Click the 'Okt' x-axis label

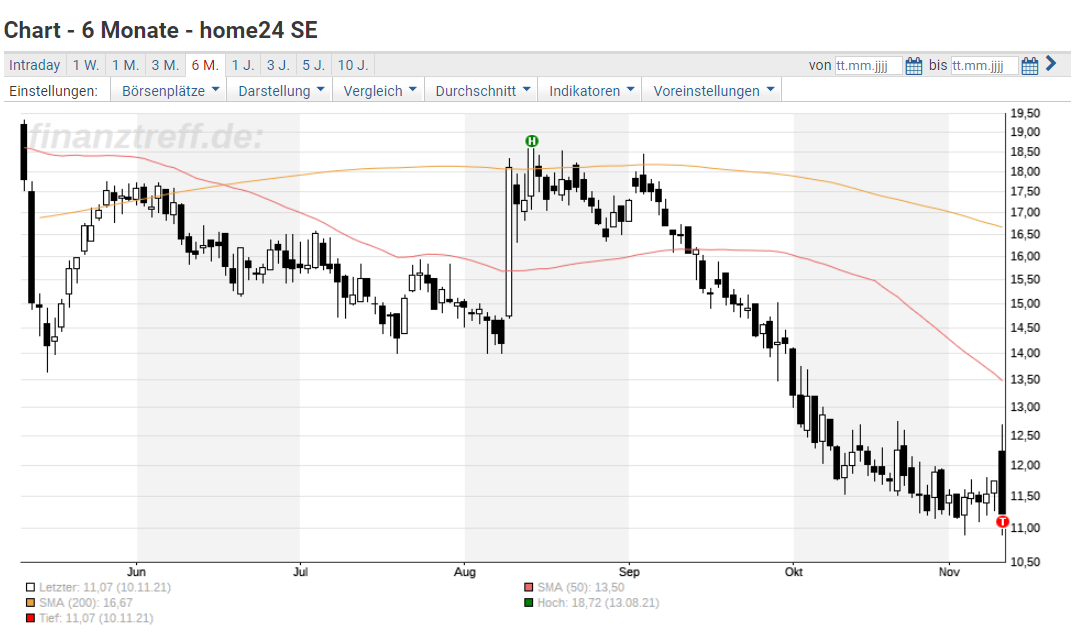pos(794,572)
